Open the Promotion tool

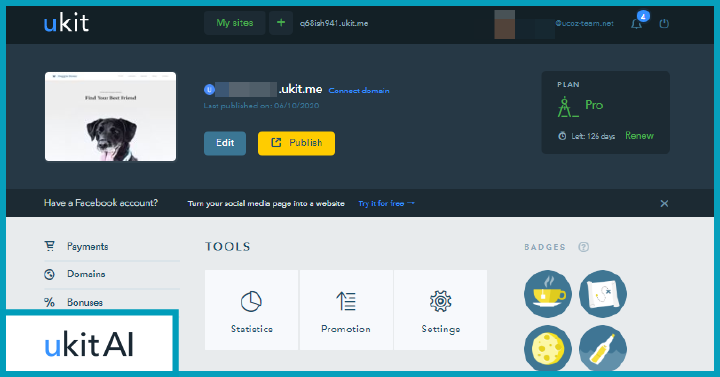[346, 310]
